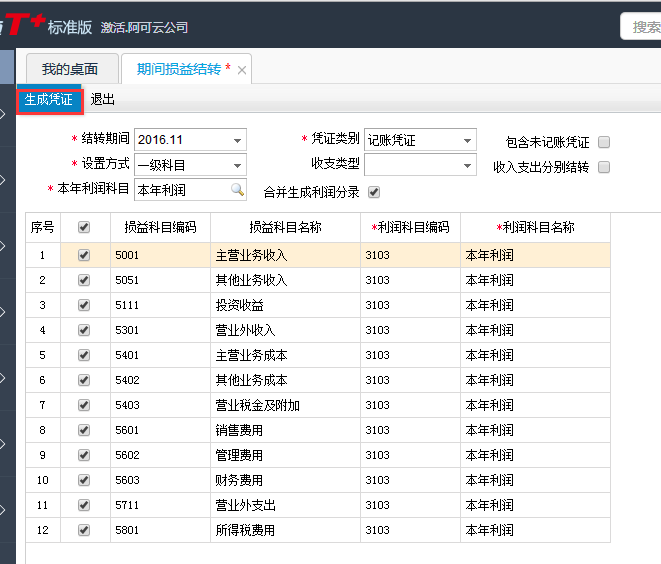Uncheck the row for 所得税费用

coord(84,530)
